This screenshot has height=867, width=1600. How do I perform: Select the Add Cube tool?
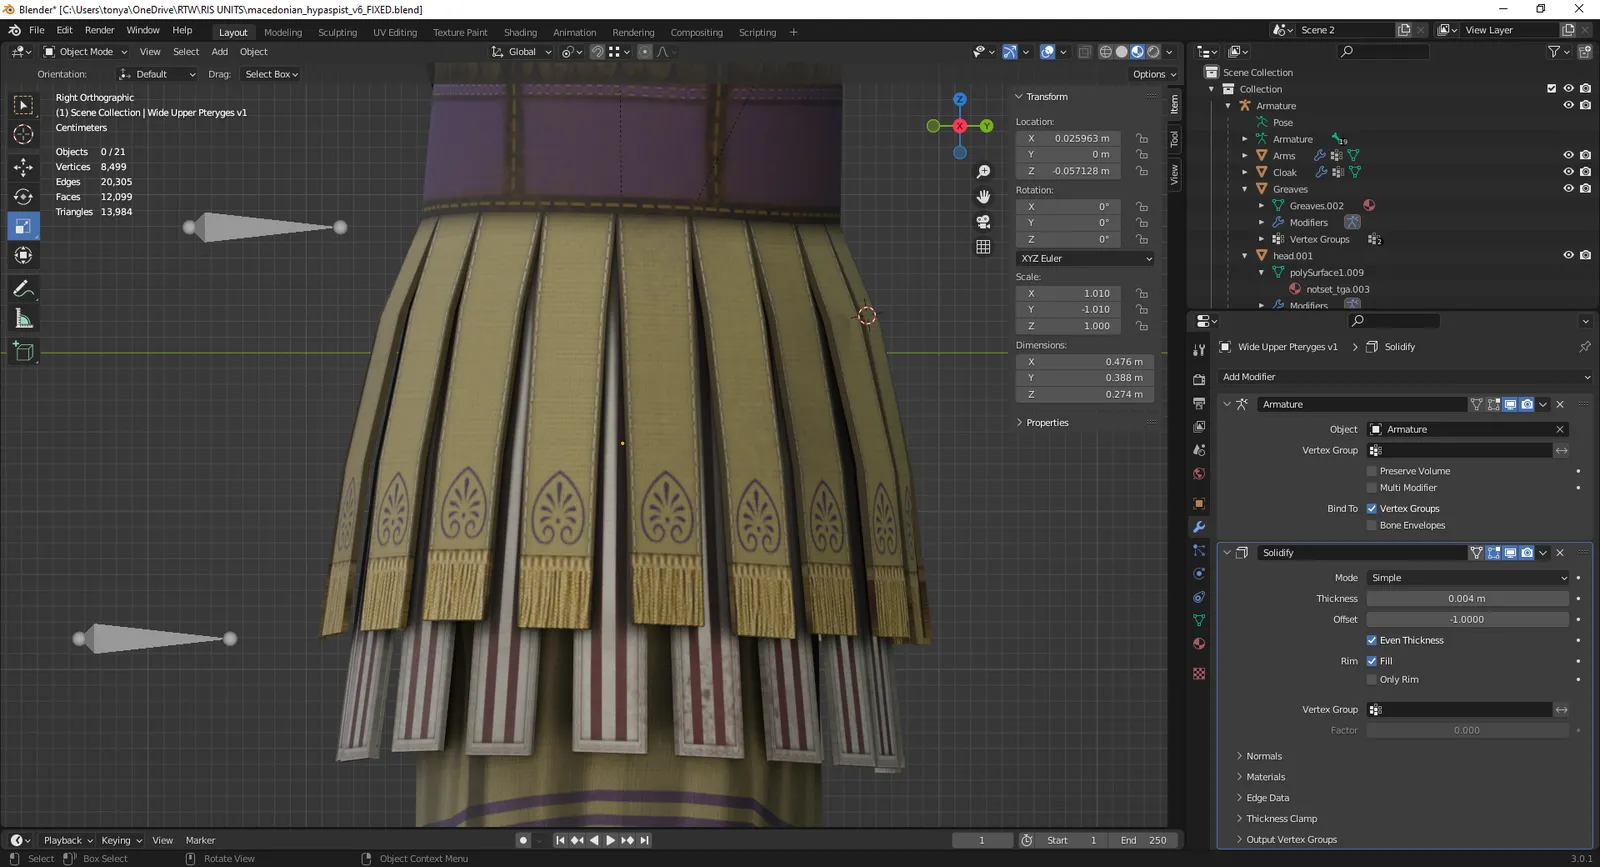coord(23,351)
